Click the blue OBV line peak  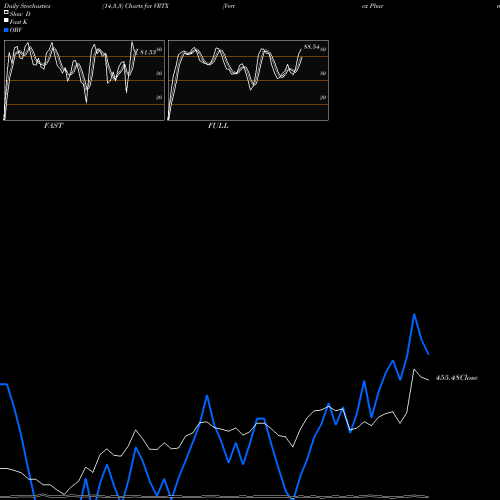(x=414, y=314)
